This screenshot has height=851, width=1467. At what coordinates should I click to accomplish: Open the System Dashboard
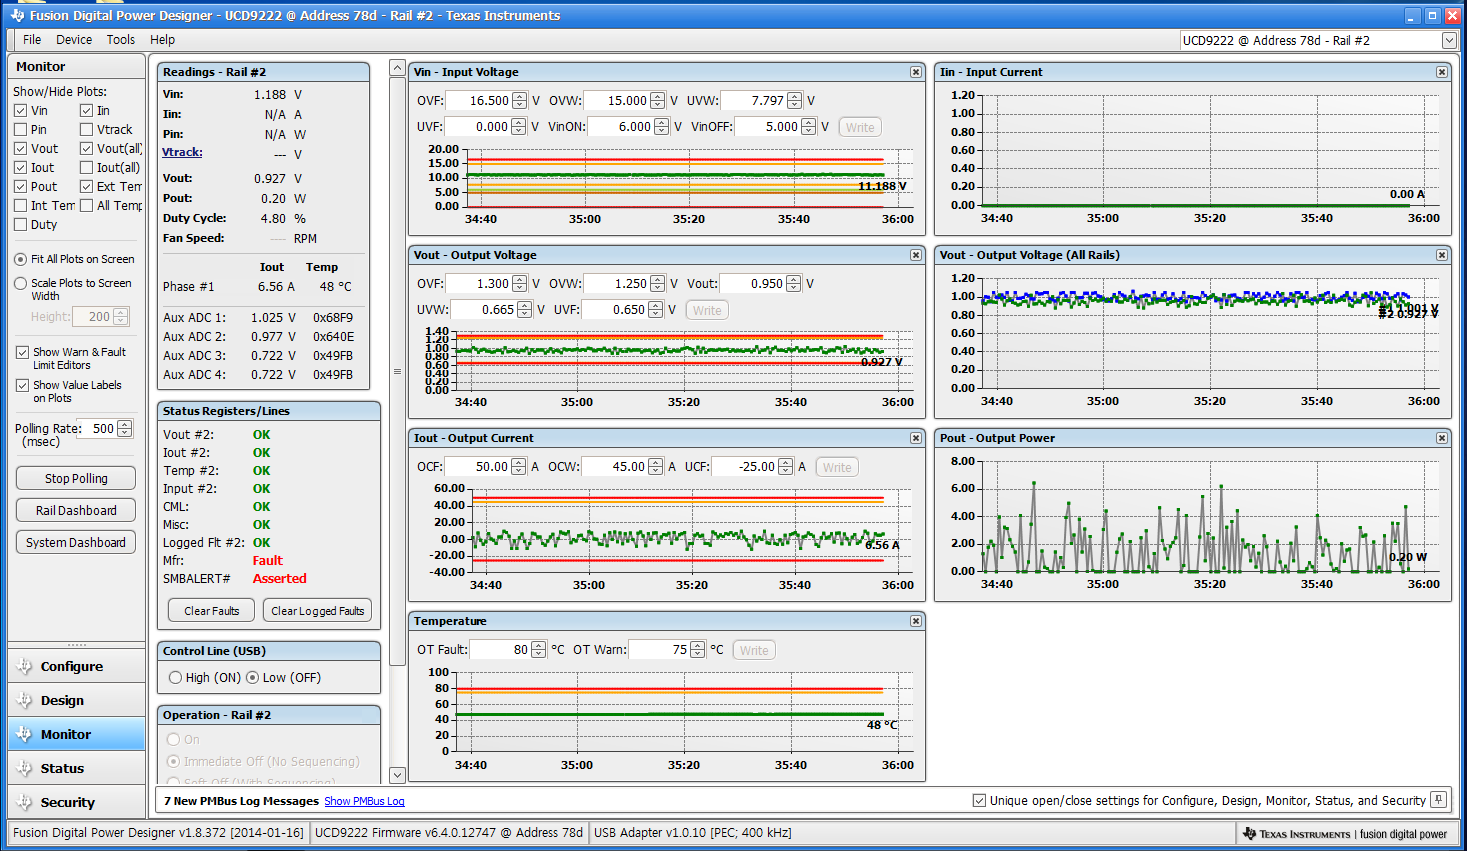tap(76, 543)
